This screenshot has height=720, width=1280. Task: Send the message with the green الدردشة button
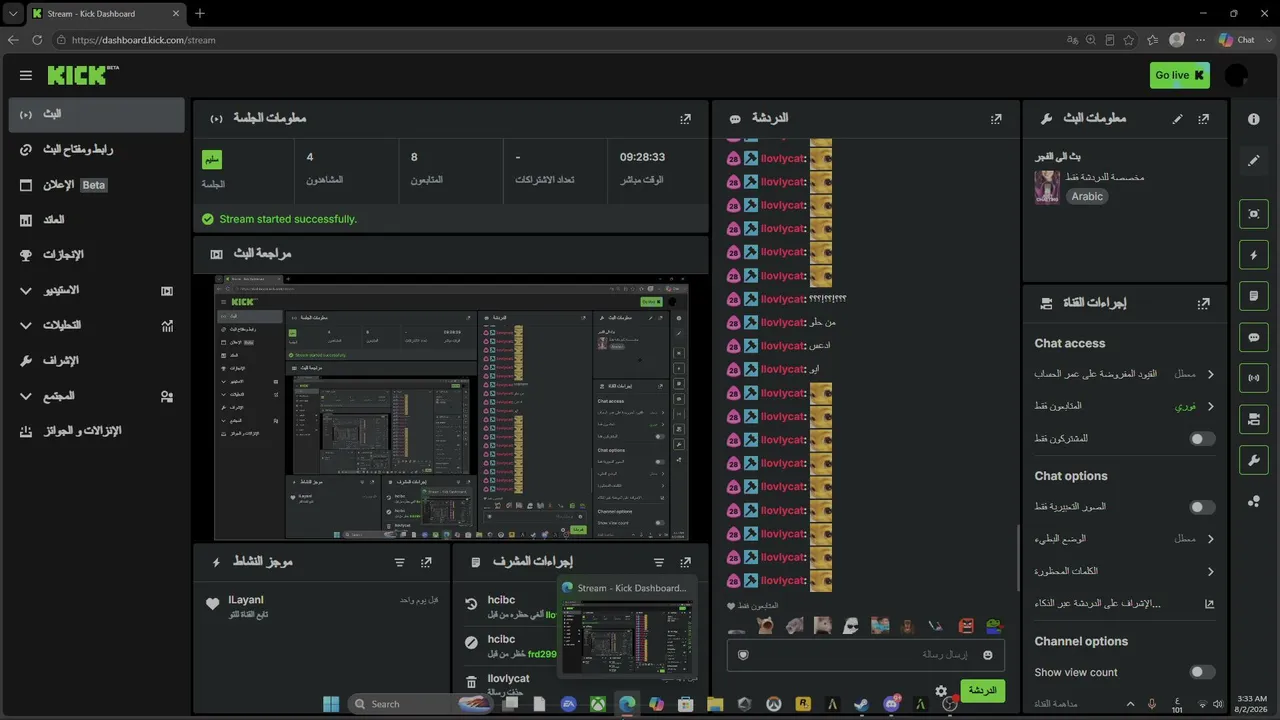coord(982,691)
